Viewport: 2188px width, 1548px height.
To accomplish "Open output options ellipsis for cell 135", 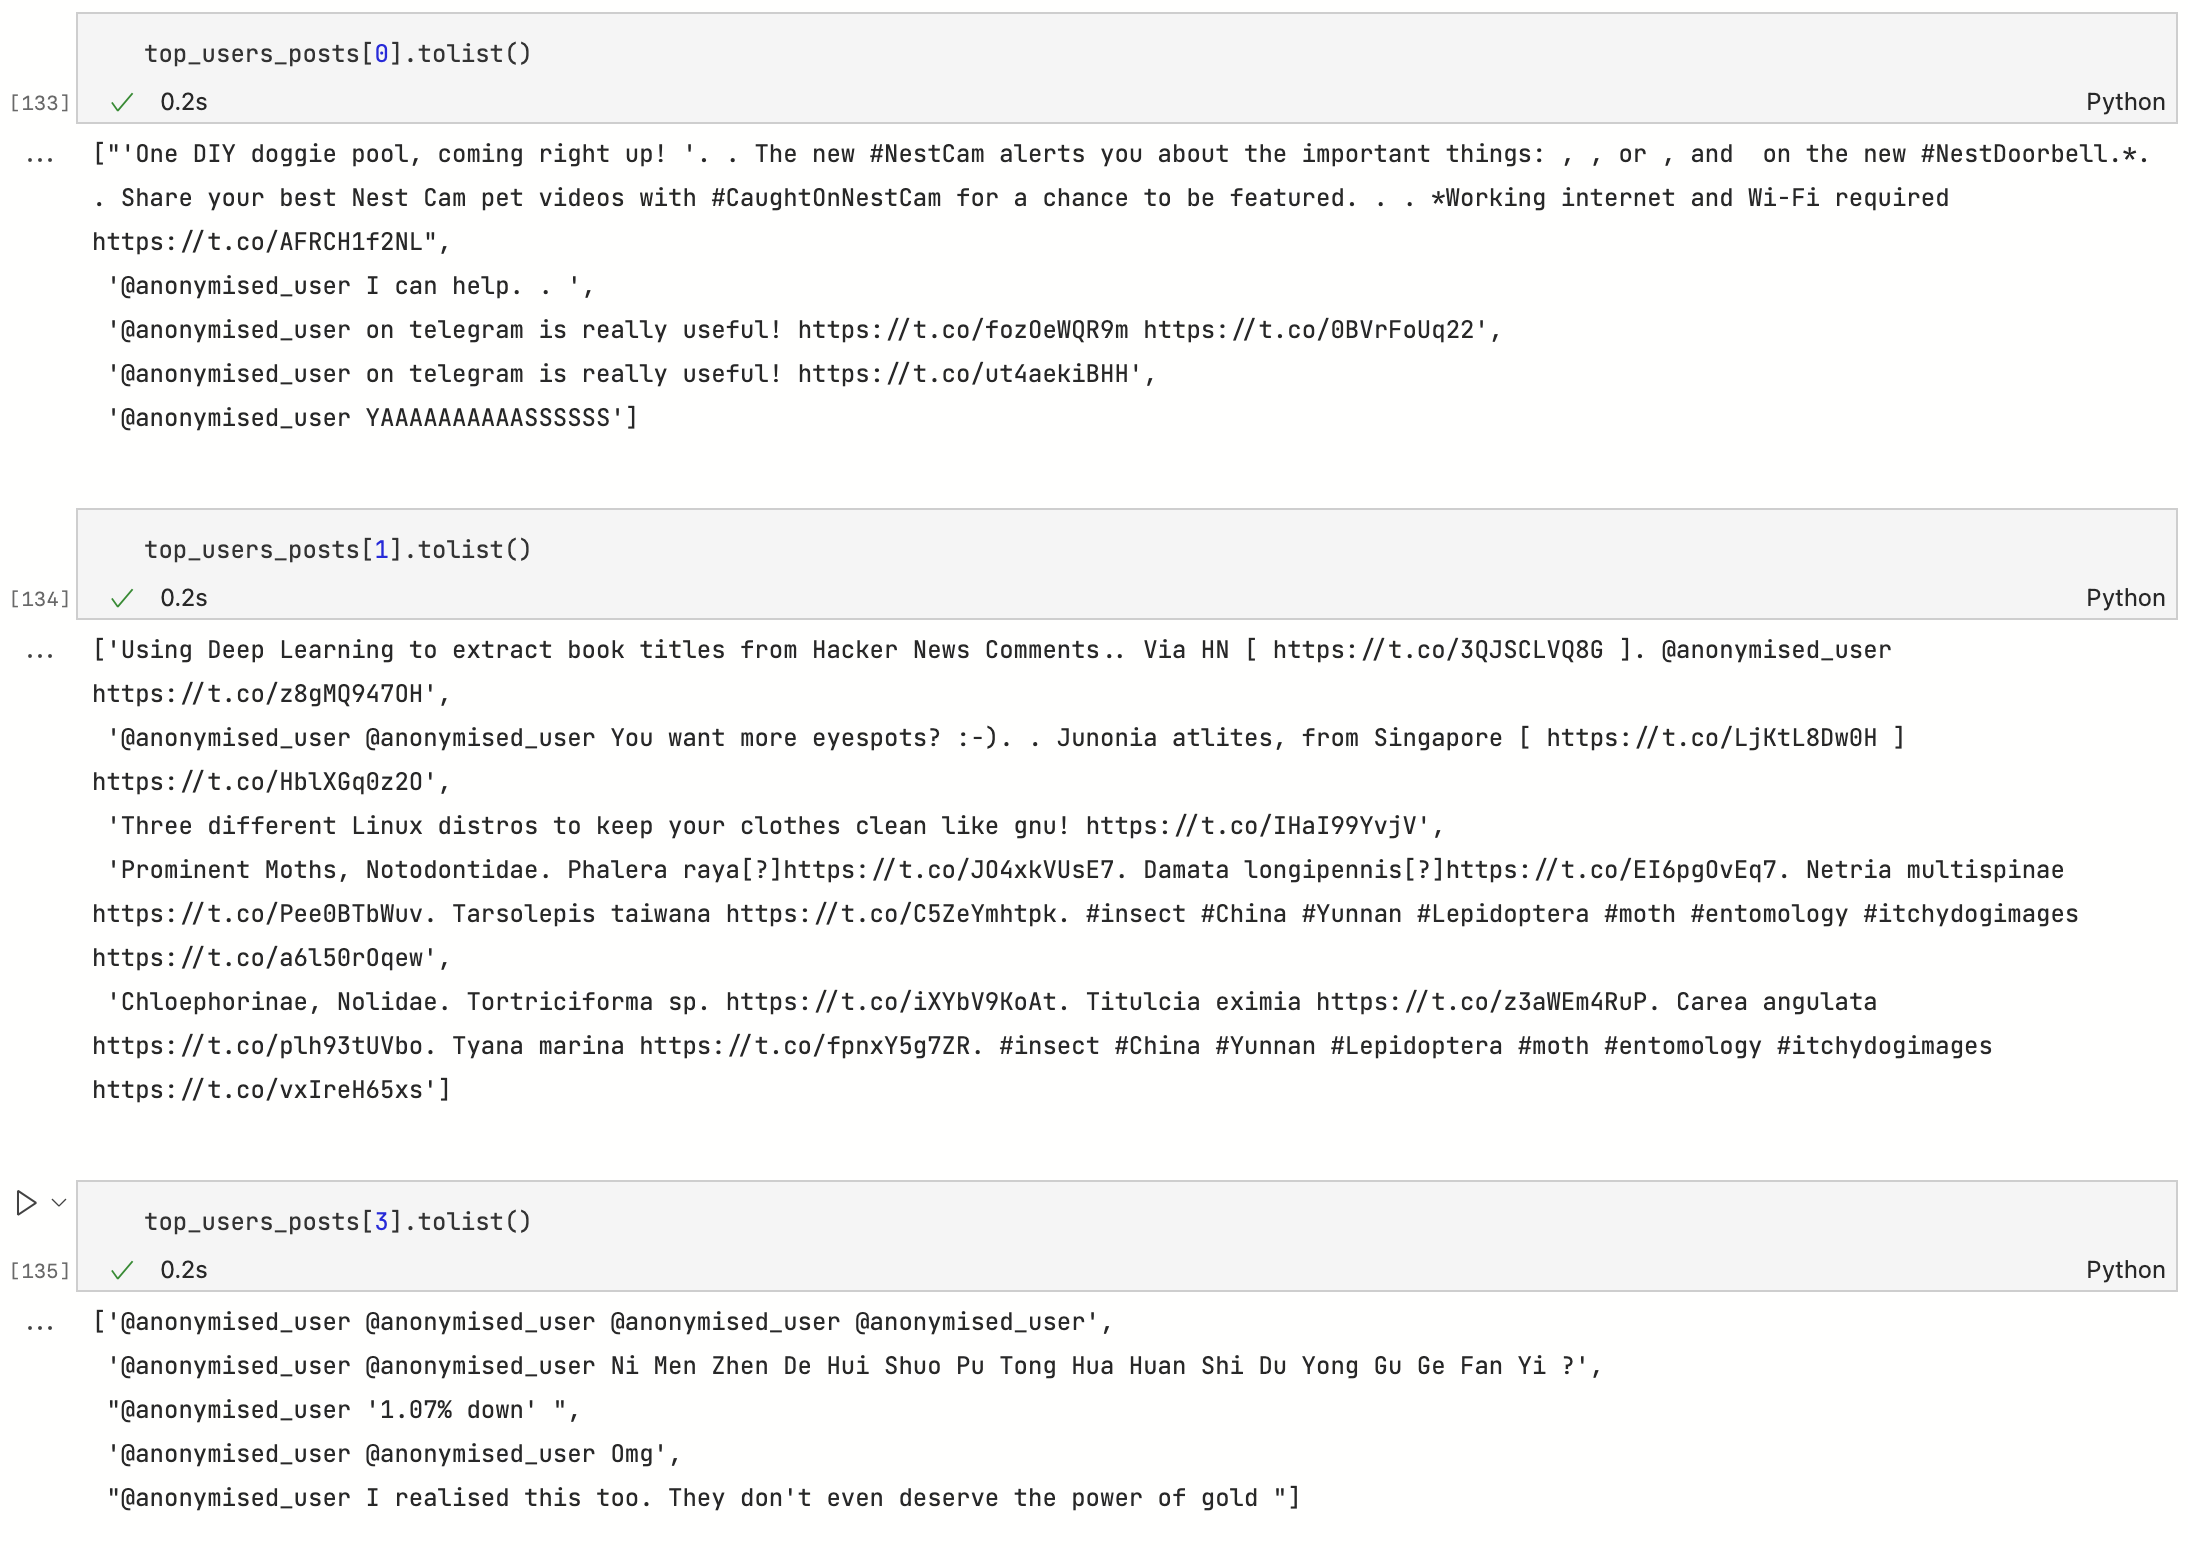I will 40,1325.
